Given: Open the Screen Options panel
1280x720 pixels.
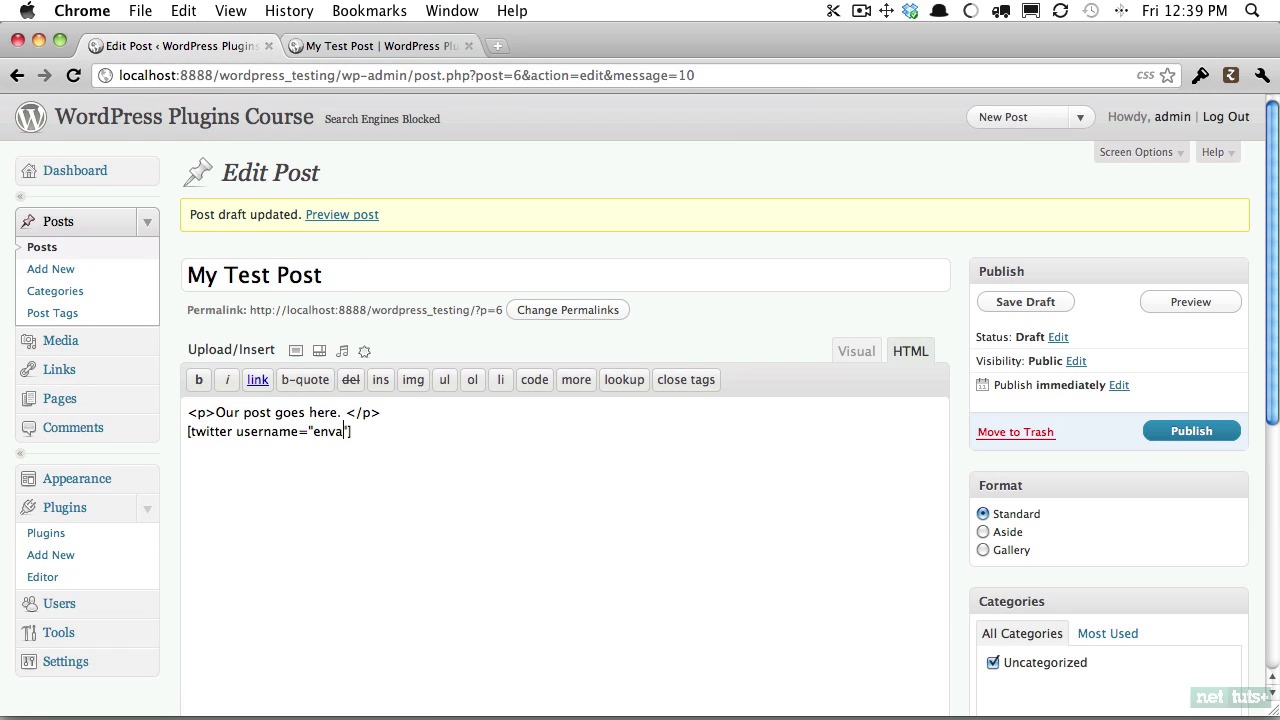Looking at the screenshot, I should 1142,153.
